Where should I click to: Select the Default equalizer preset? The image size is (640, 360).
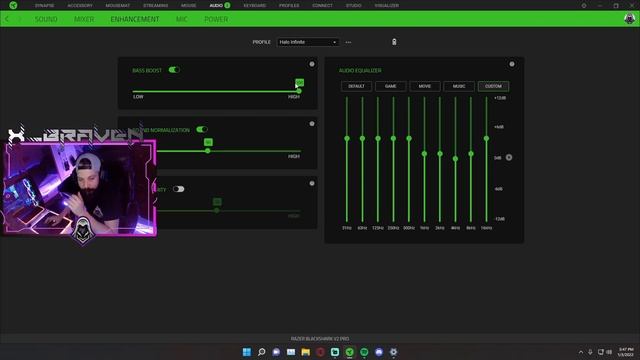click(x=356, y=86)
